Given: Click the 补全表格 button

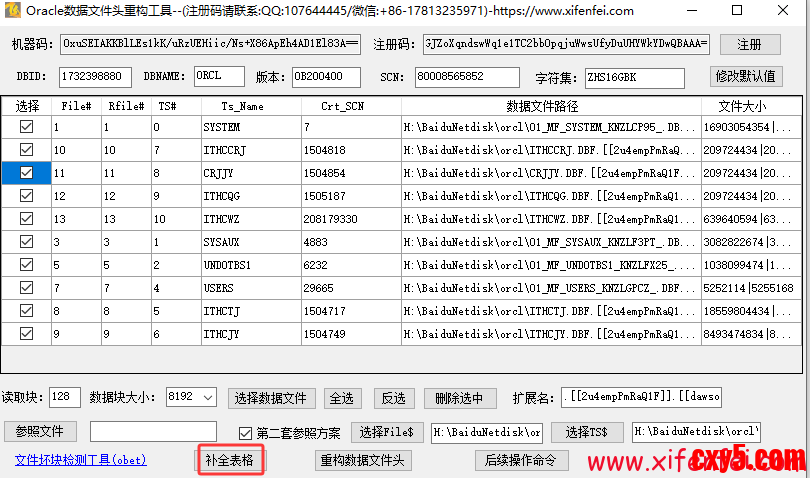Looking at the screenshot, I should pos(230,460).
